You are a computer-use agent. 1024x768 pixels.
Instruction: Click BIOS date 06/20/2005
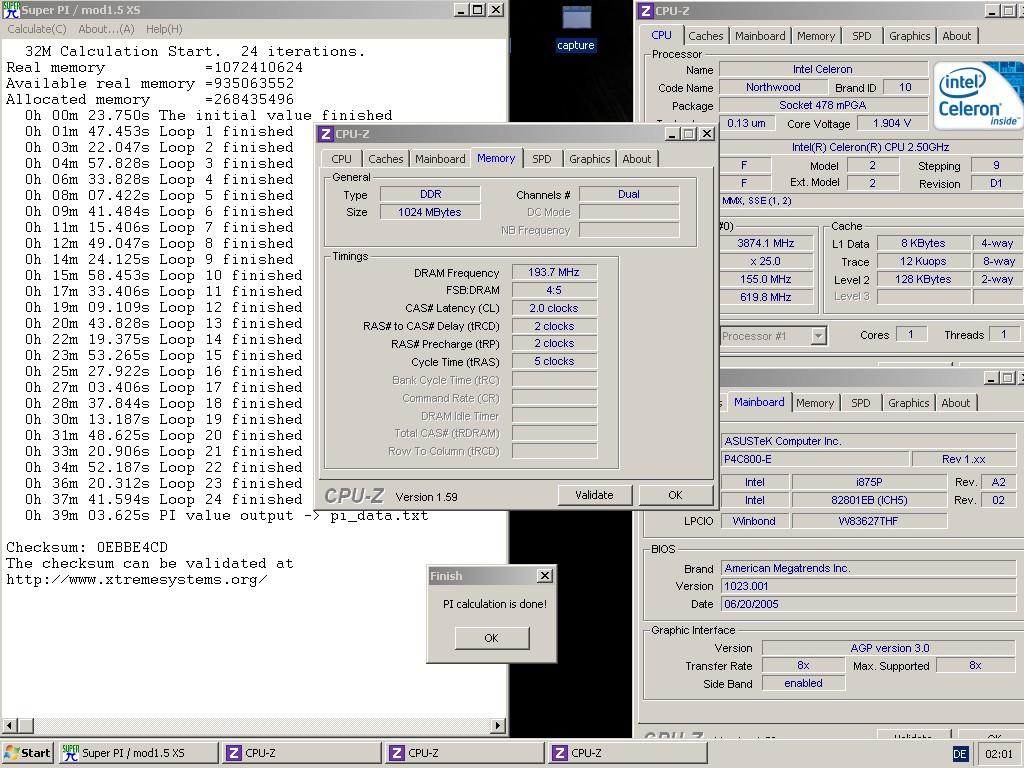[869, 604]
